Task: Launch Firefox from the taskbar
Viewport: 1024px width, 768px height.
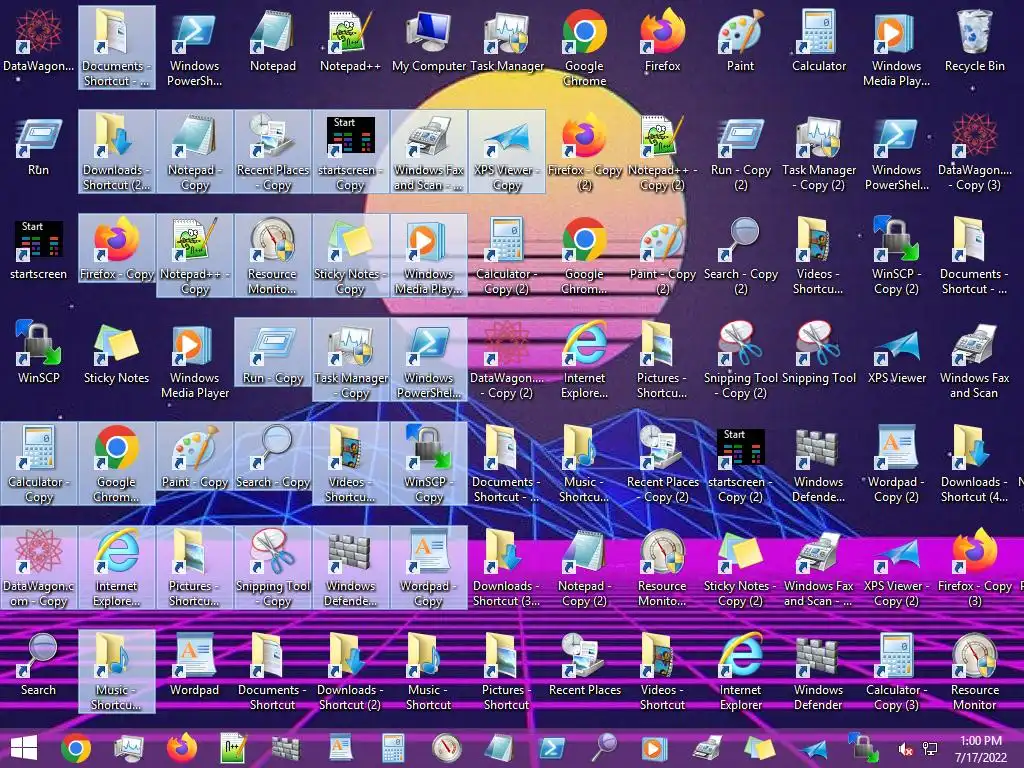Action: [182, 748]
